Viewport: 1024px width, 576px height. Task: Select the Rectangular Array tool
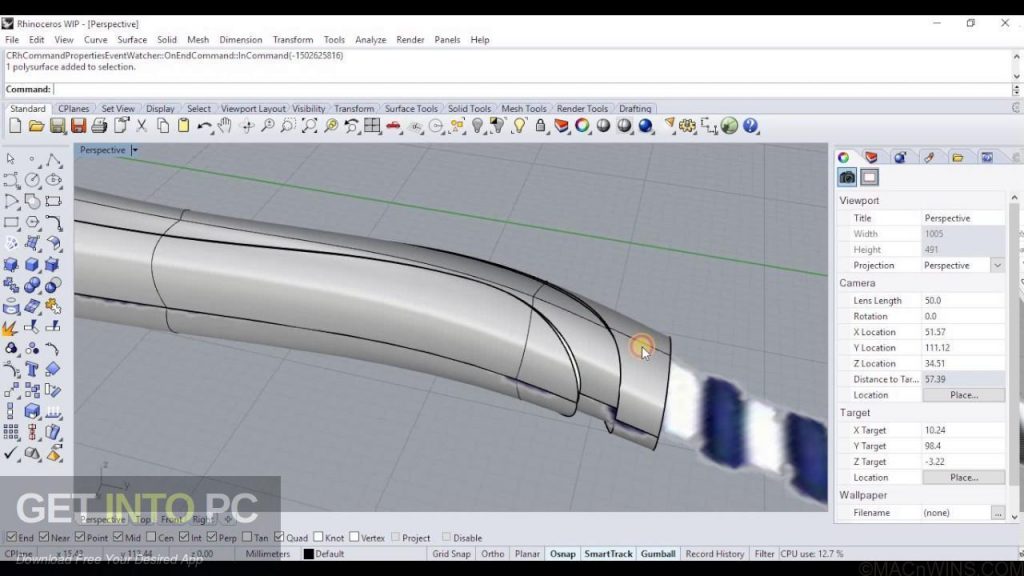coord(11,432)
